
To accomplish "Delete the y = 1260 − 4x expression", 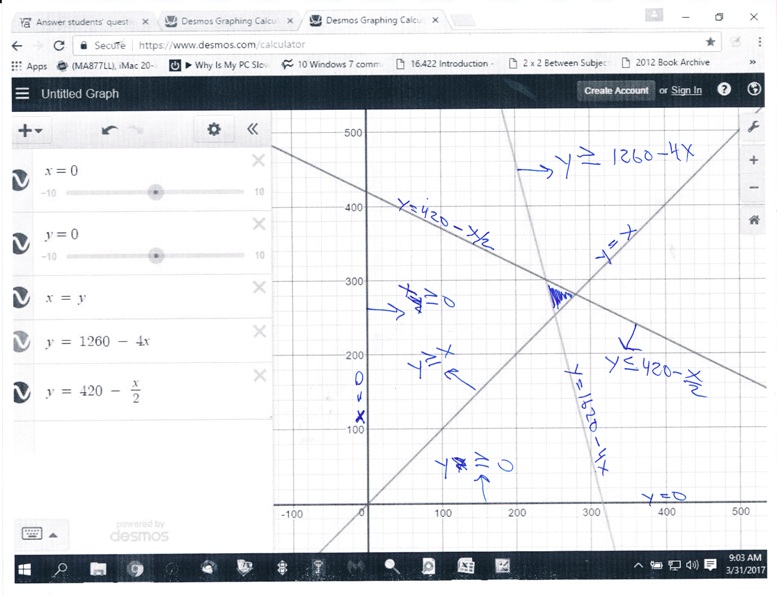I will [x=260, y=331].
